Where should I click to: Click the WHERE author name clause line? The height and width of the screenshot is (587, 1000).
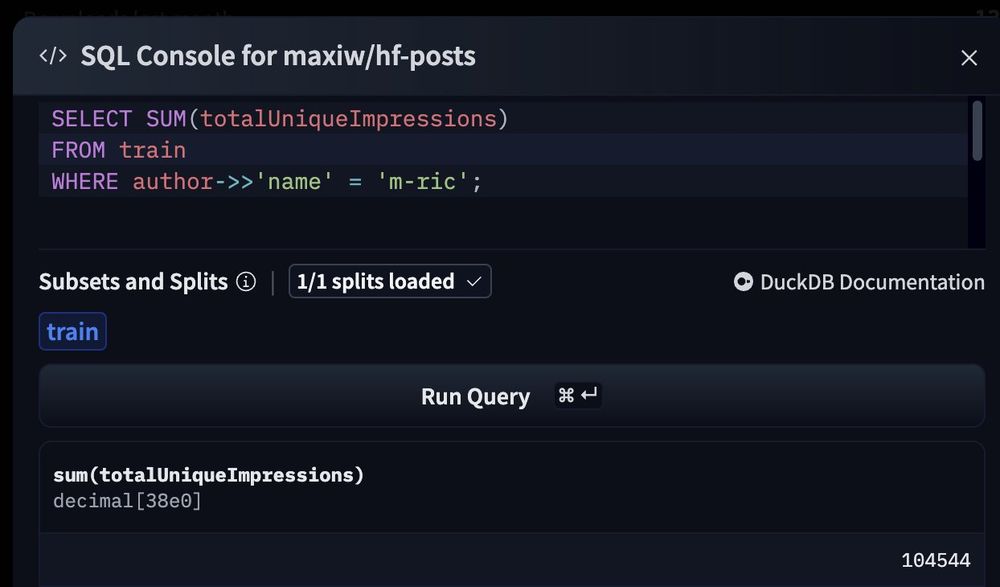point(267,182)
